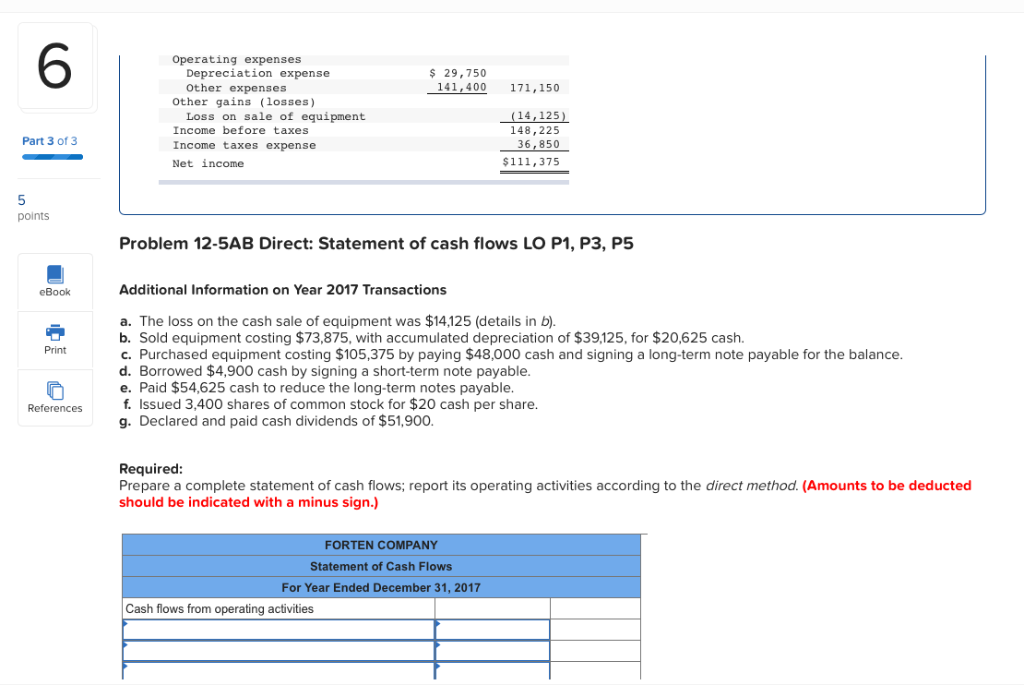
Task: Open the References documents icon
Action: click(55, 390)
